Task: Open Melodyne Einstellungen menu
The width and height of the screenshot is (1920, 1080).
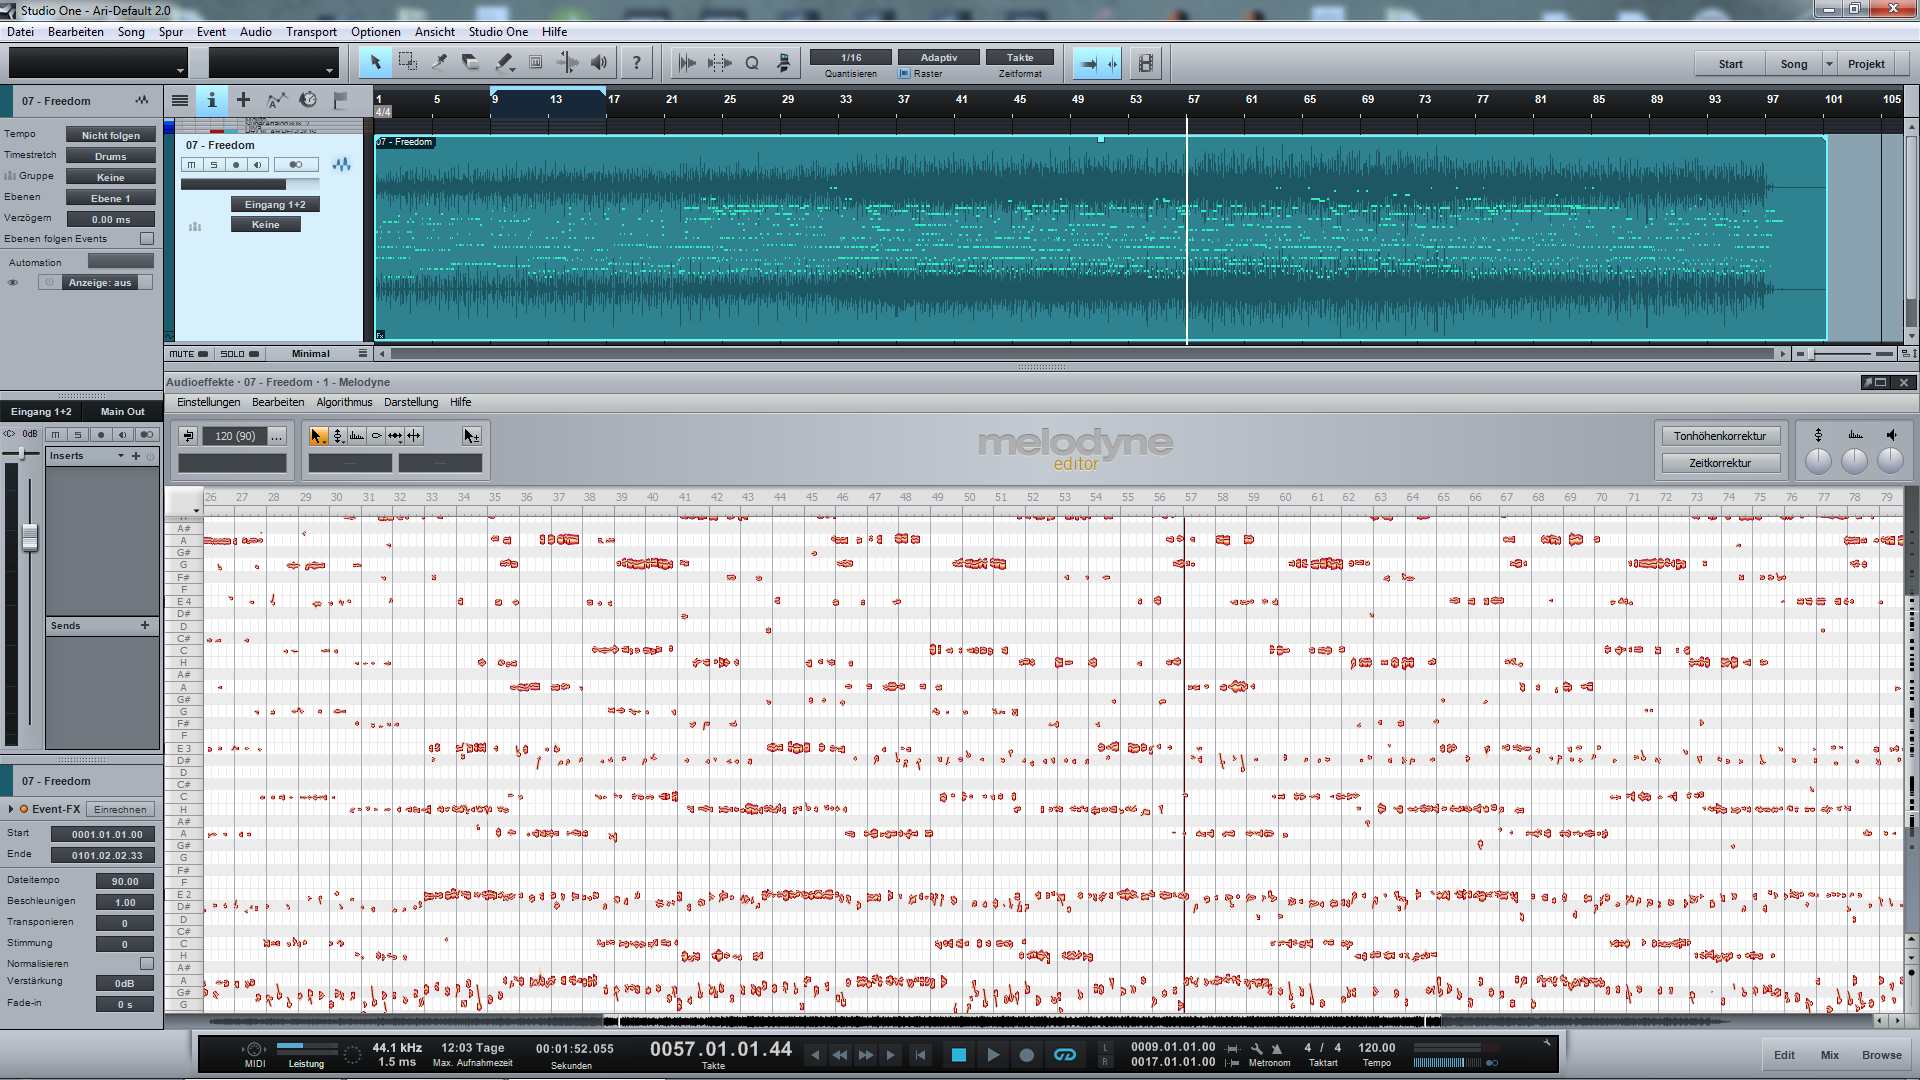Action: point(208,402)
